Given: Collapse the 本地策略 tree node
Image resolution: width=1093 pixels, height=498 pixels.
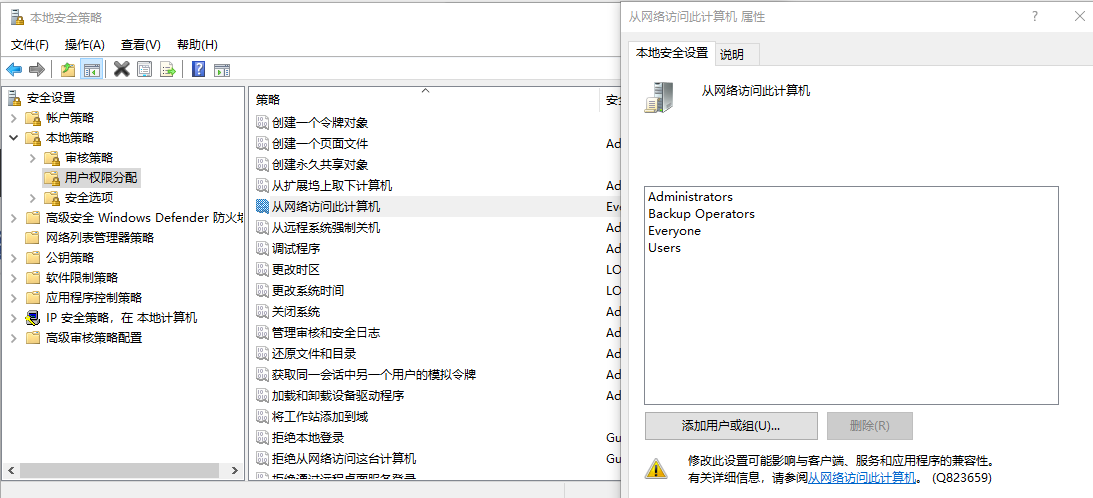Looking at the screenshot, I should (14, 138).
